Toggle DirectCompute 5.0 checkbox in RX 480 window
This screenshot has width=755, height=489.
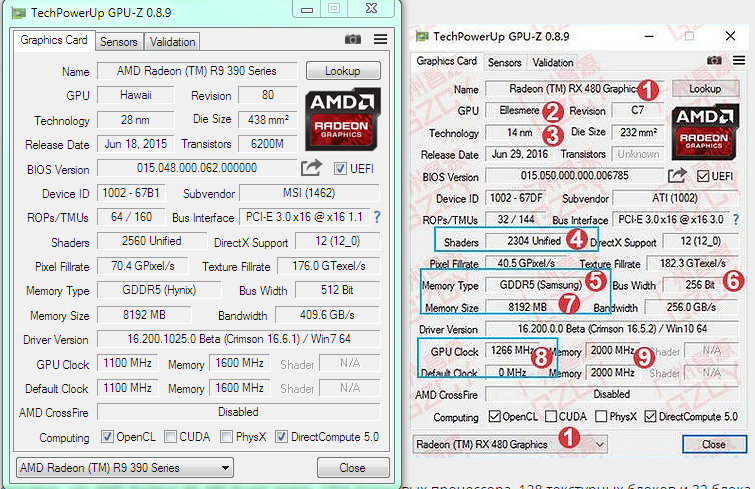651,416
